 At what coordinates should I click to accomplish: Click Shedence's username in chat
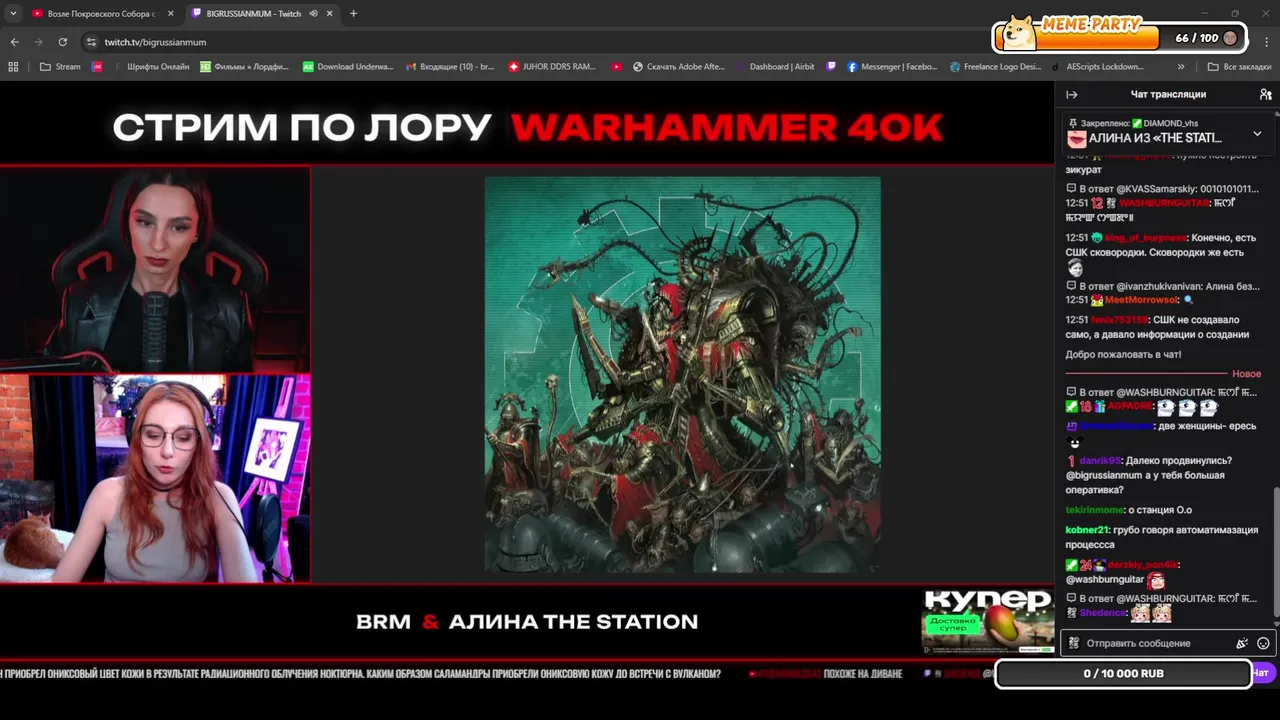point(1103,613)
